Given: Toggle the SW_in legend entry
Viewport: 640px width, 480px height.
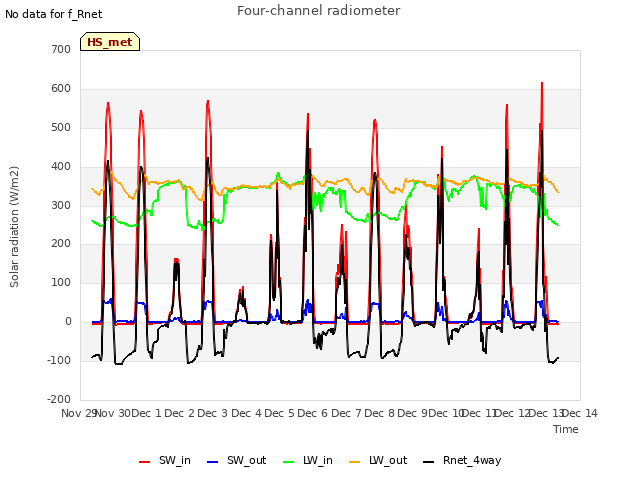Looking at the screenshot, I should [164, 460].
